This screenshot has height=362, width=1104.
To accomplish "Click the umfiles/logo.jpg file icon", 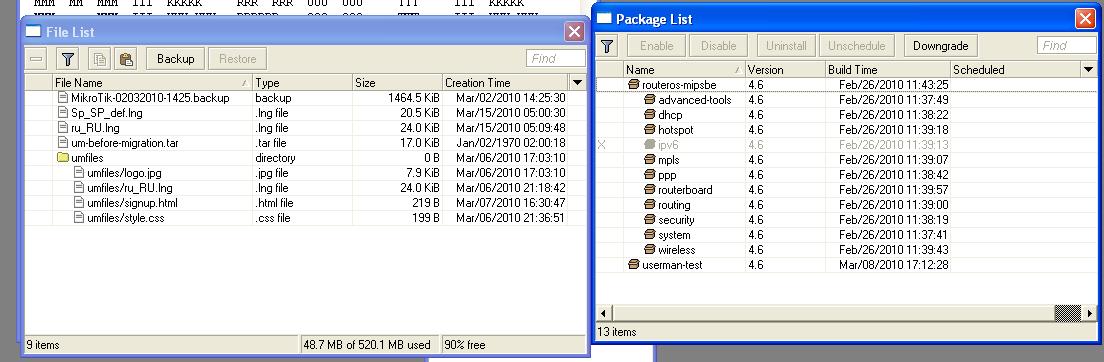I will coord(80,173).
